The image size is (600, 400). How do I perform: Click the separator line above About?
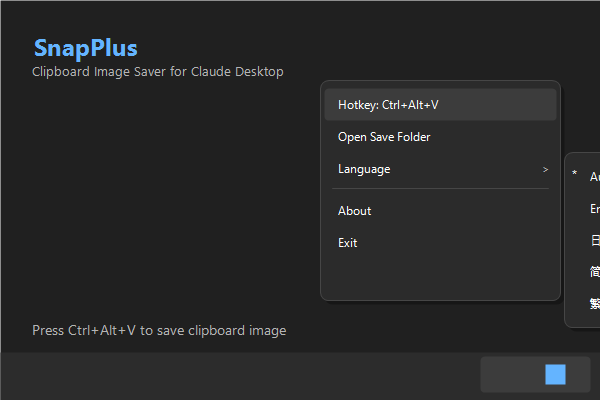tap(440, 189)
